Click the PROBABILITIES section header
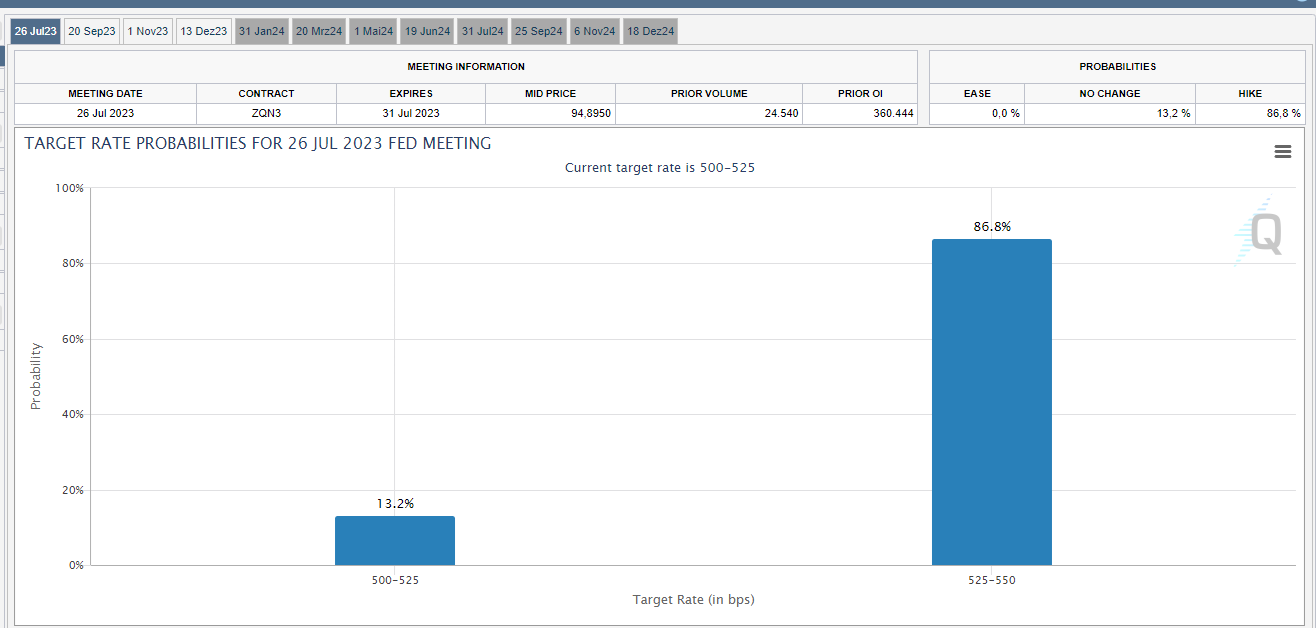Viewport: 1316px width, 628px height. coord(1117,66)
